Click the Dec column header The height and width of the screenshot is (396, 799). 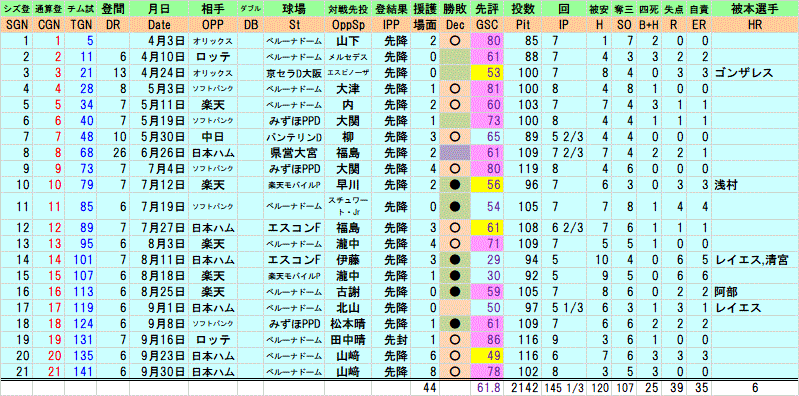456,25
